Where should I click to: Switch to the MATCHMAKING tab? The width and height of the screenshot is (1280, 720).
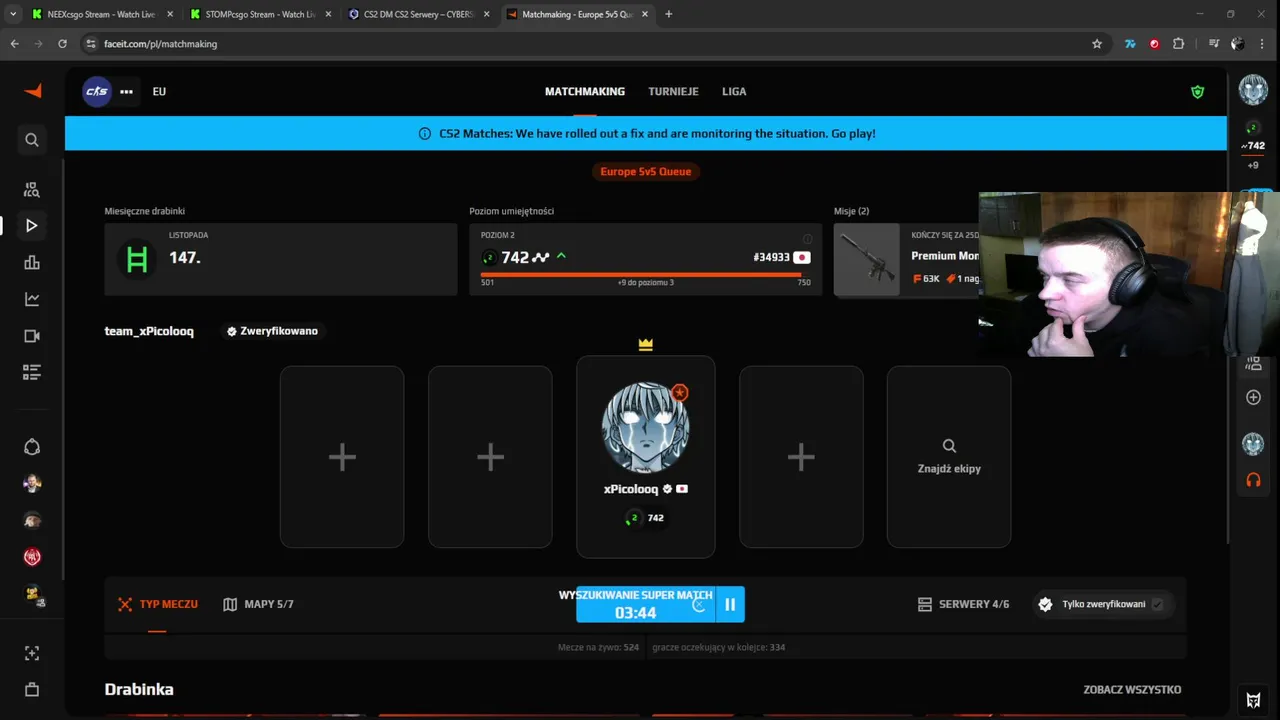click(x=585, y=91)
